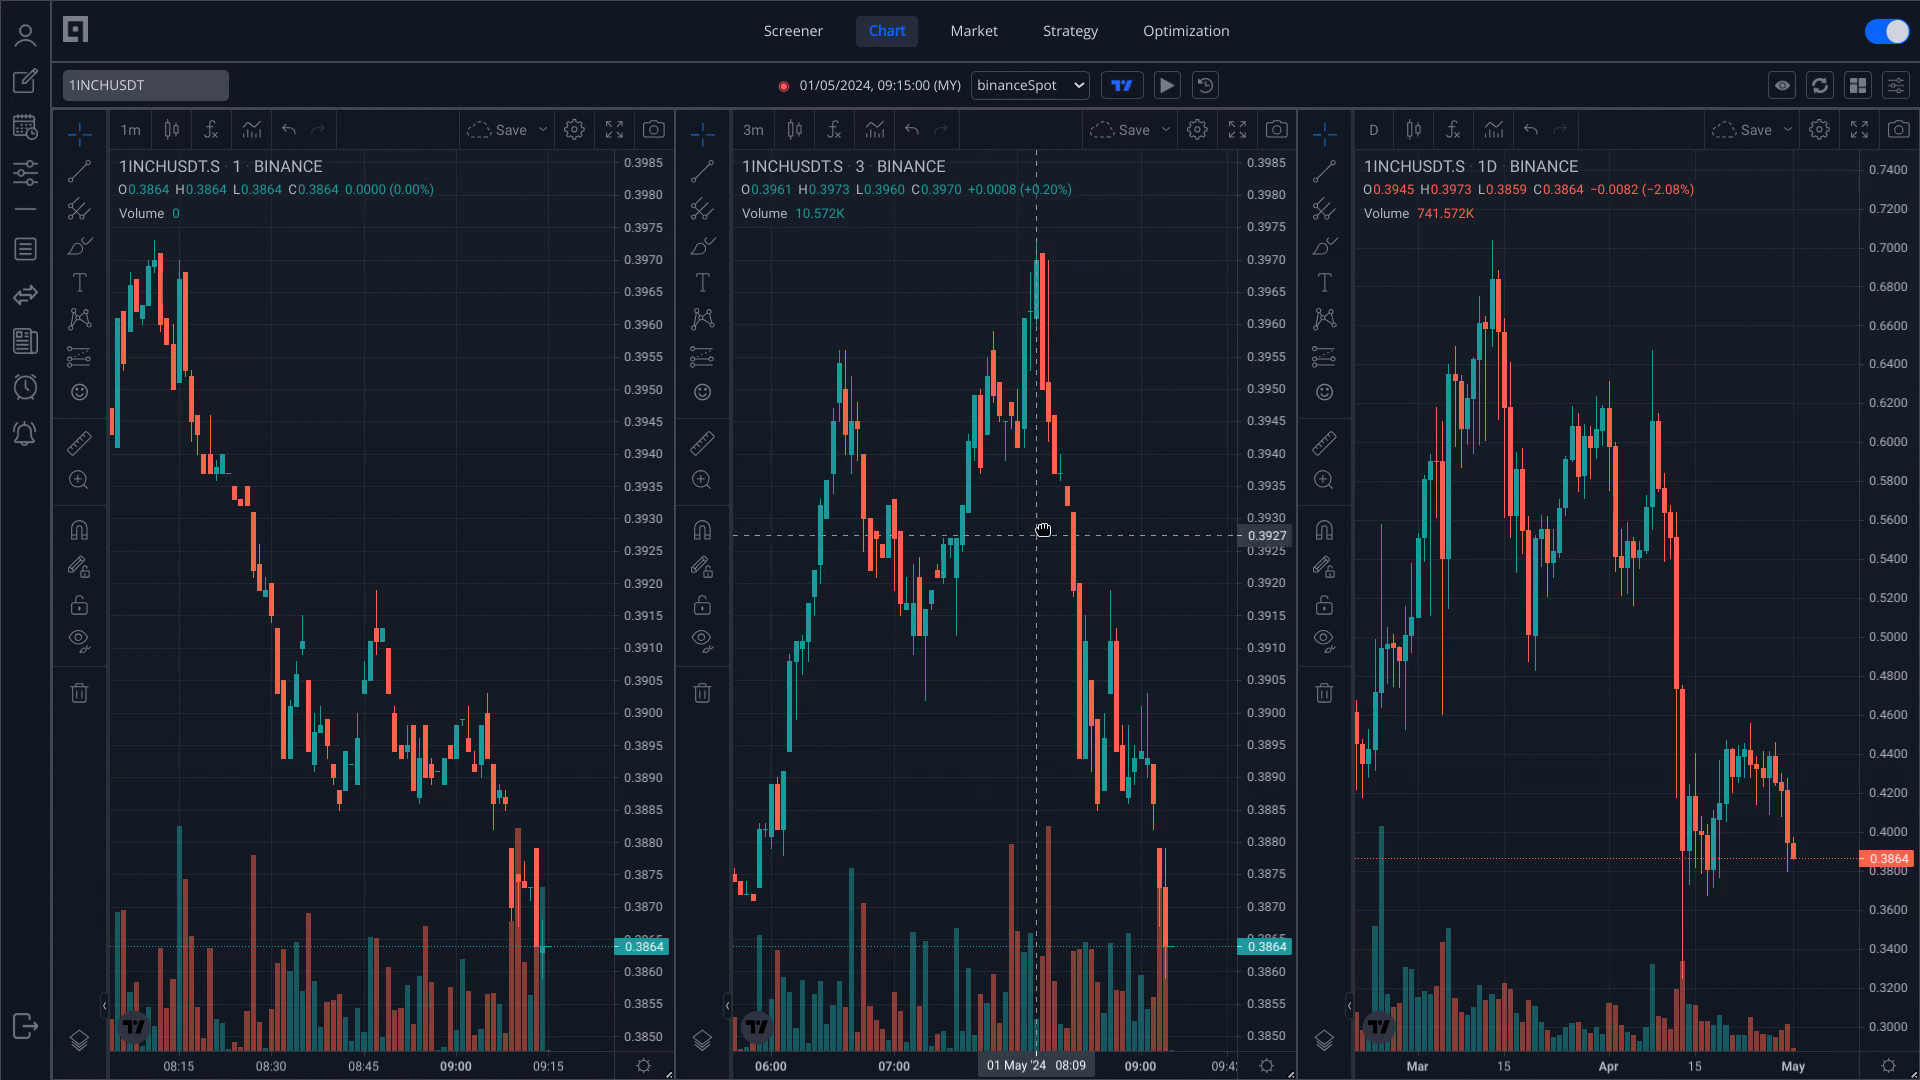Click the trash remove-drawings icon in first chart

point(80,693)
